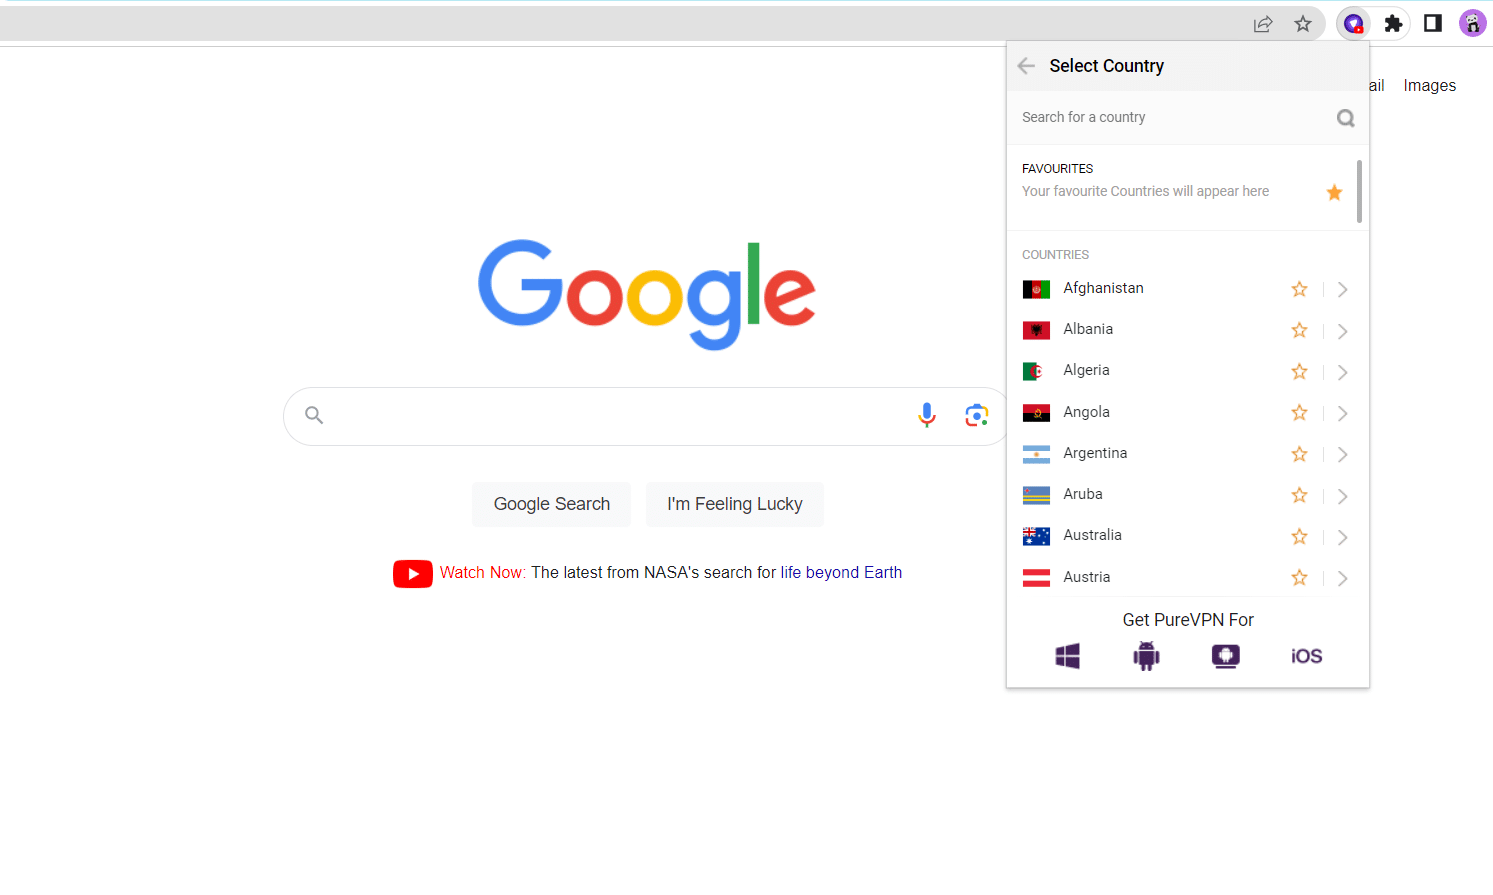
Task: Toggle the browser side panel icon
Action: click(x=1433, y=23)
